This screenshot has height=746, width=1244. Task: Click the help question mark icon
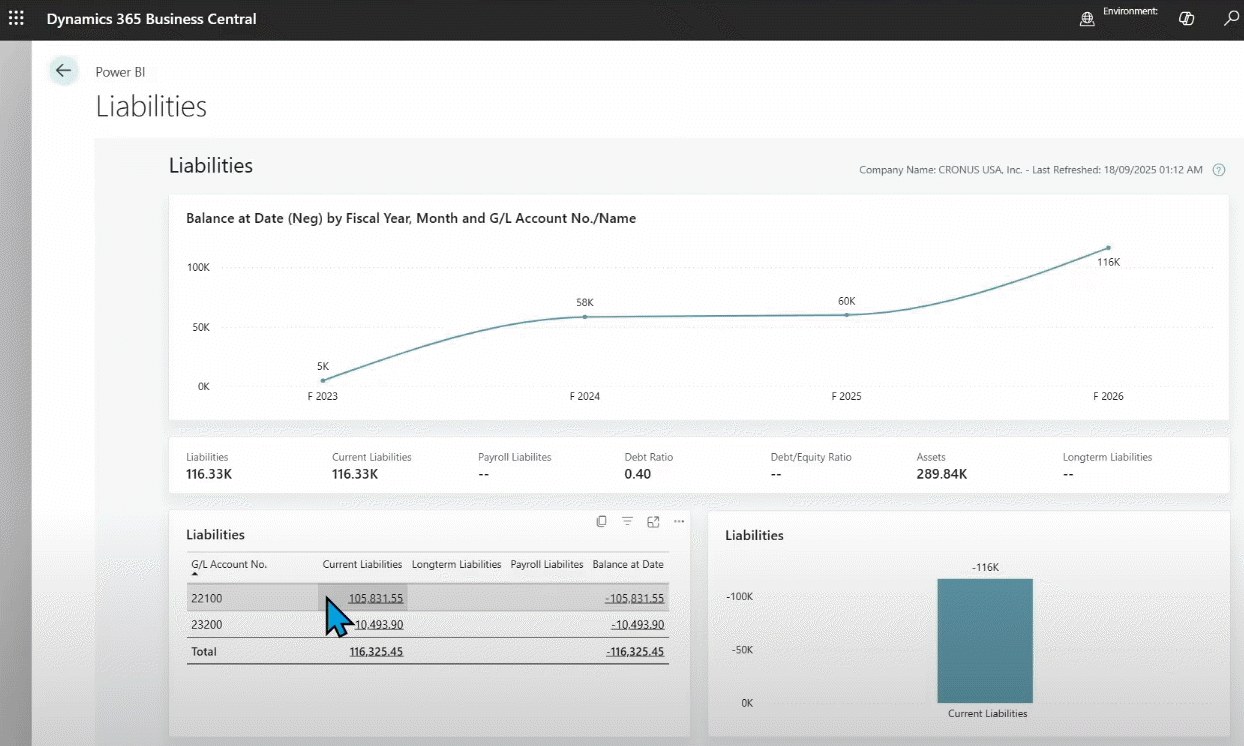click(x=1218, y=170)
